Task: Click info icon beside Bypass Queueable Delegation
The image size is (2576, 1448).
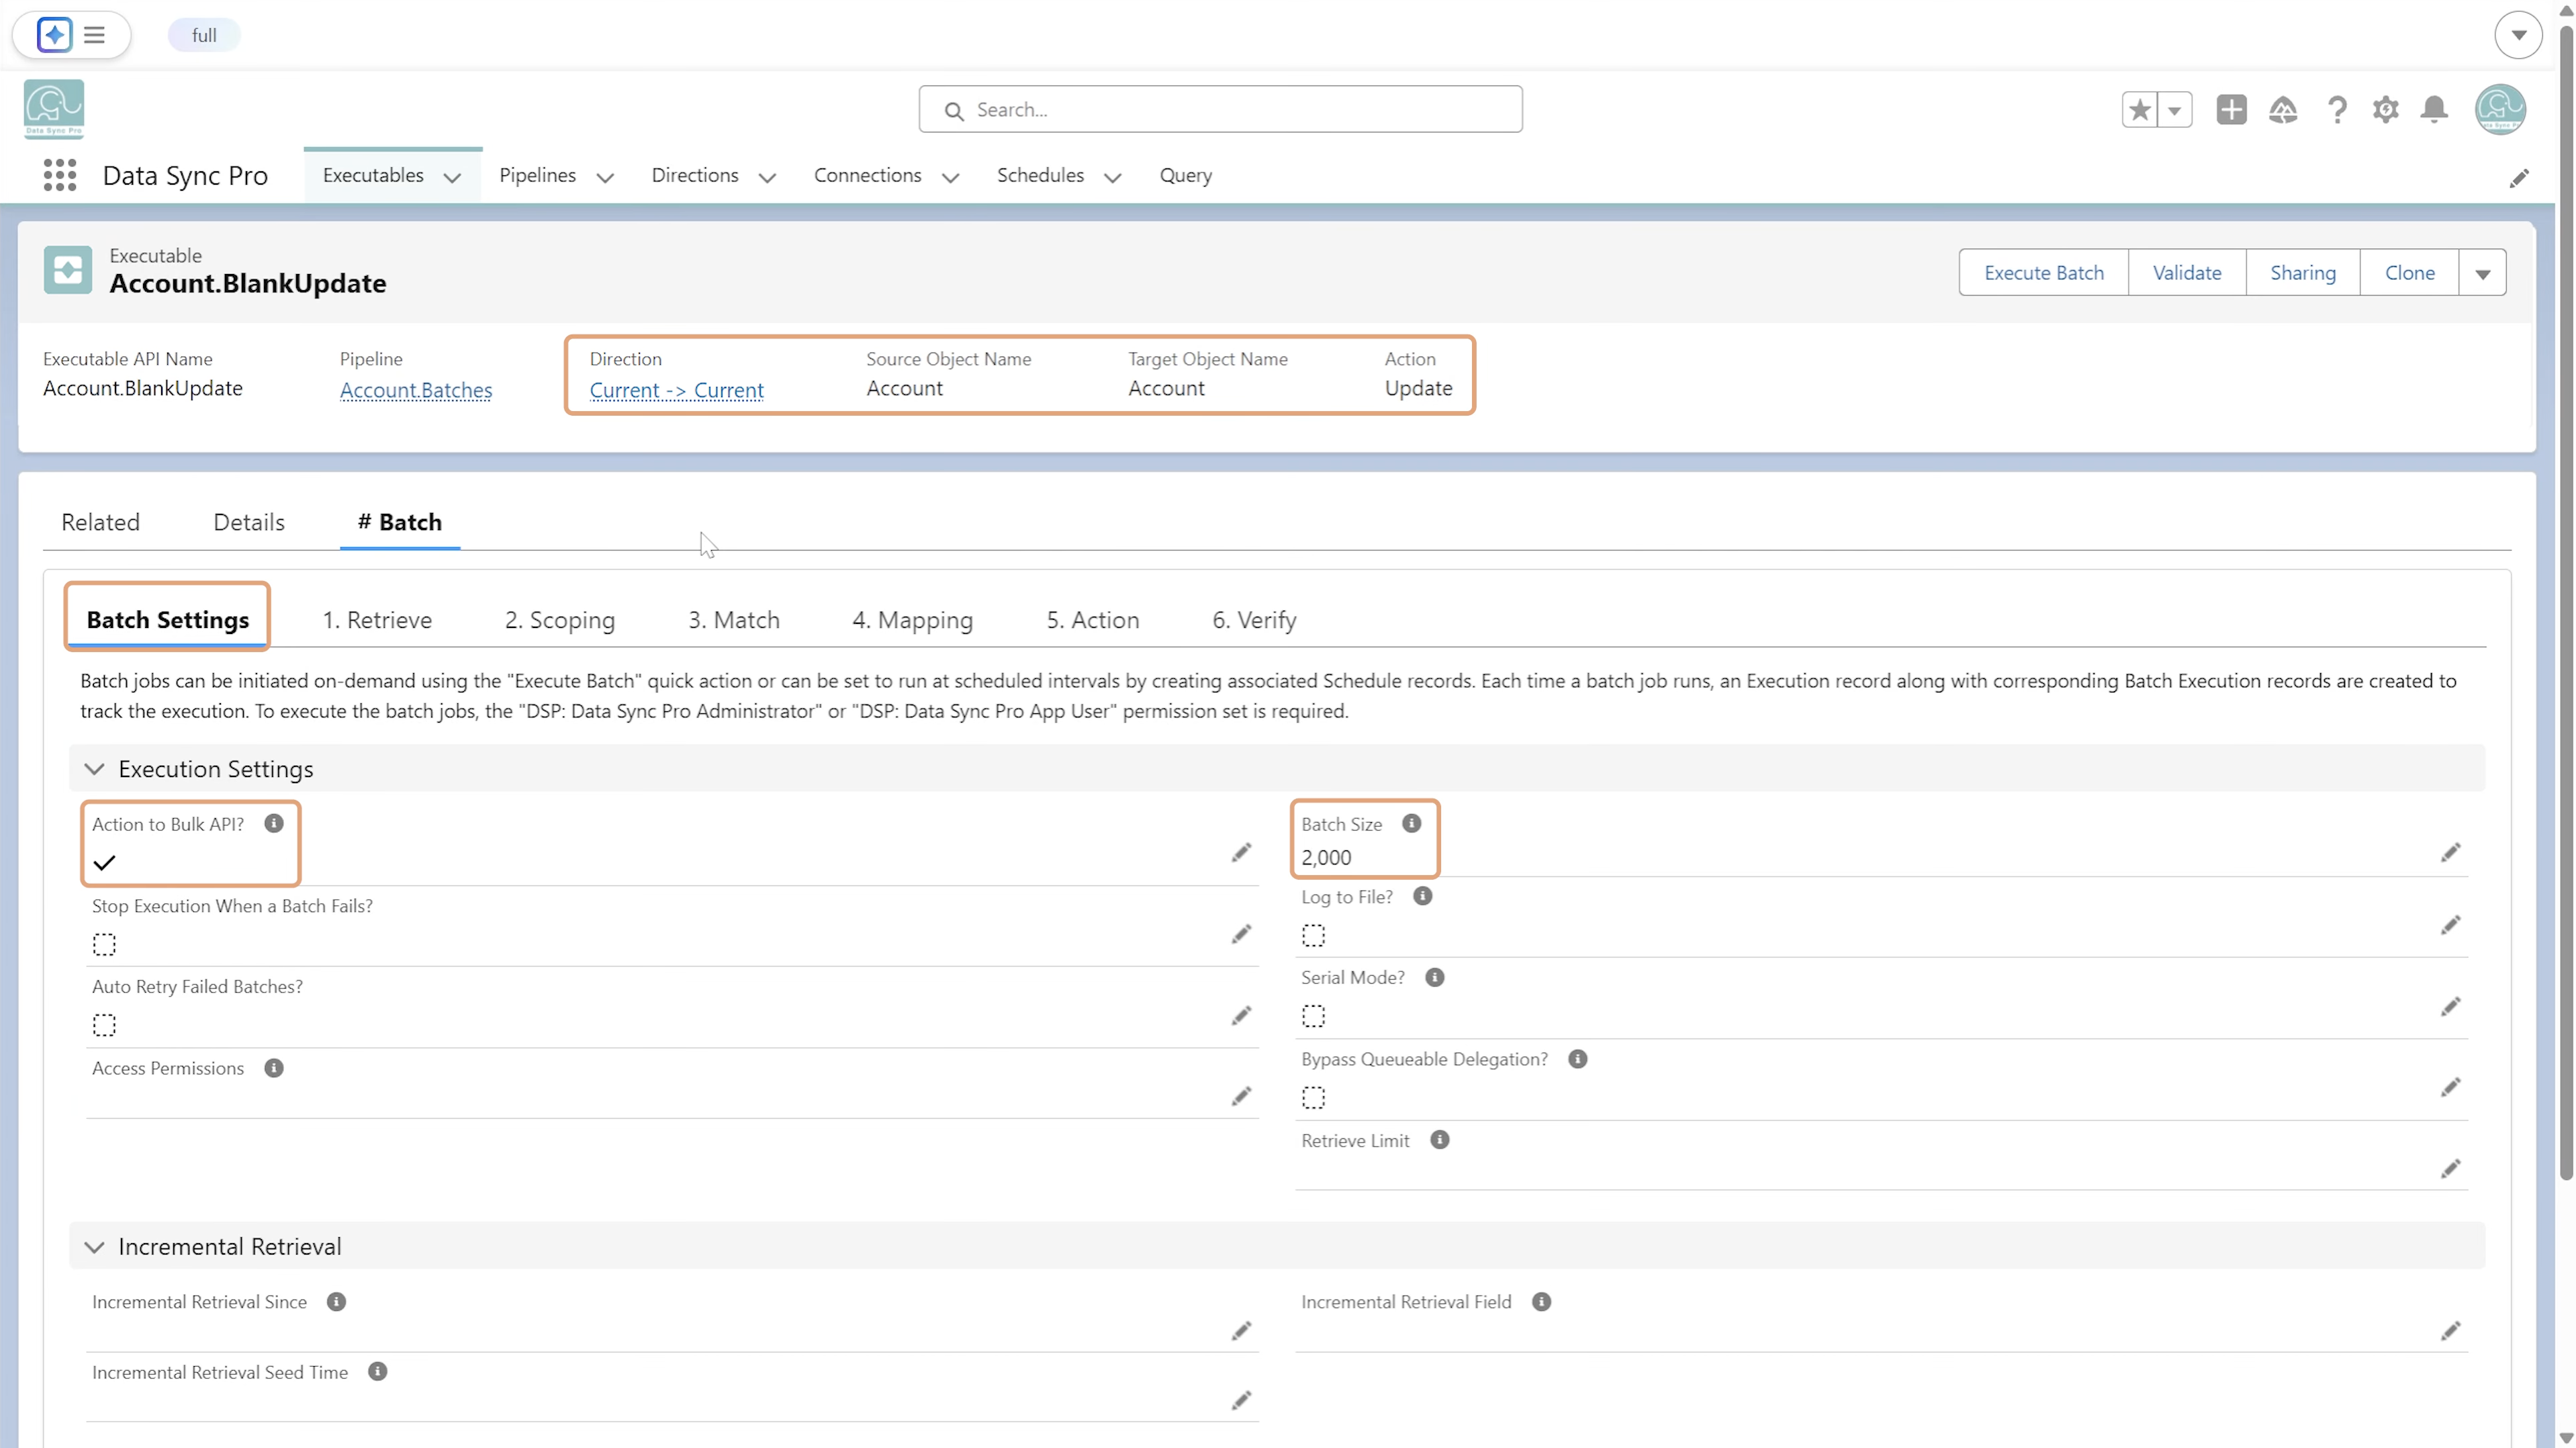Action: coord(1577,1059)
